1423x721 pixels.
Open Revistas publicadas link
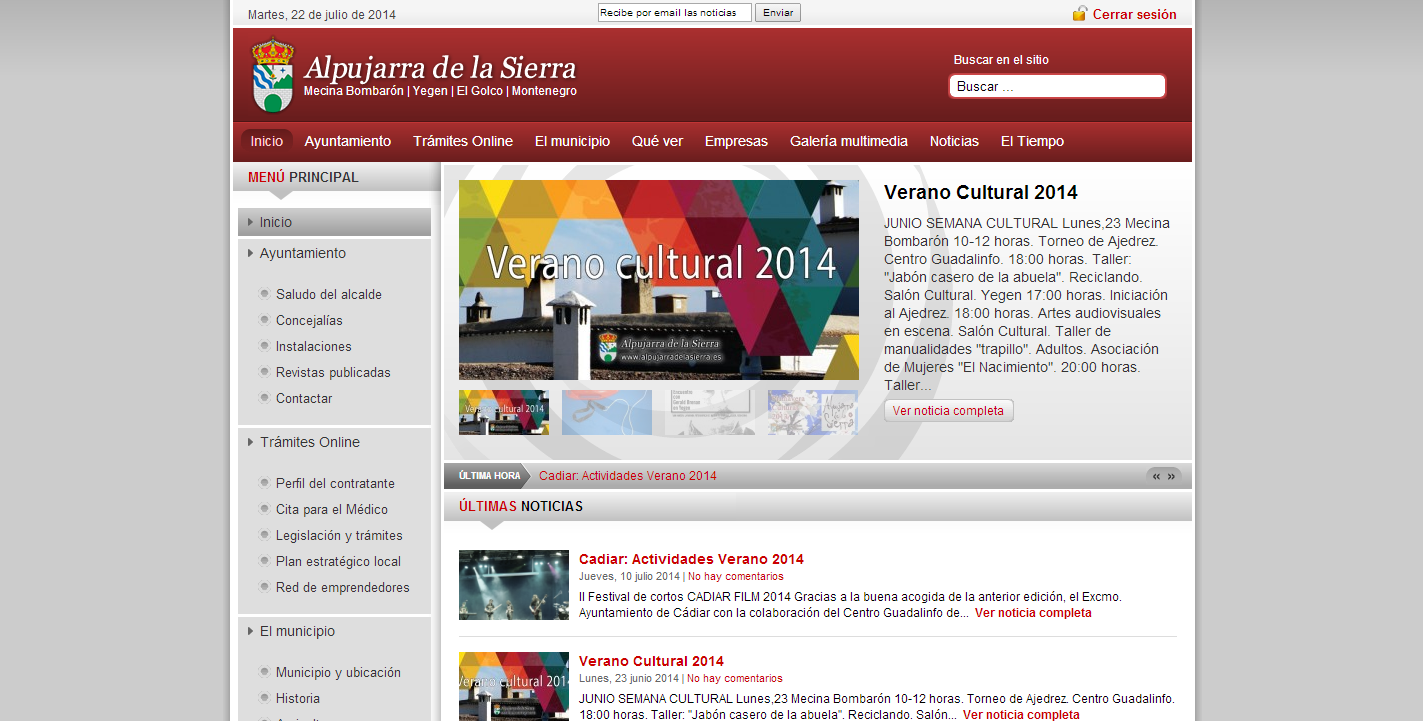click(333, 372)
